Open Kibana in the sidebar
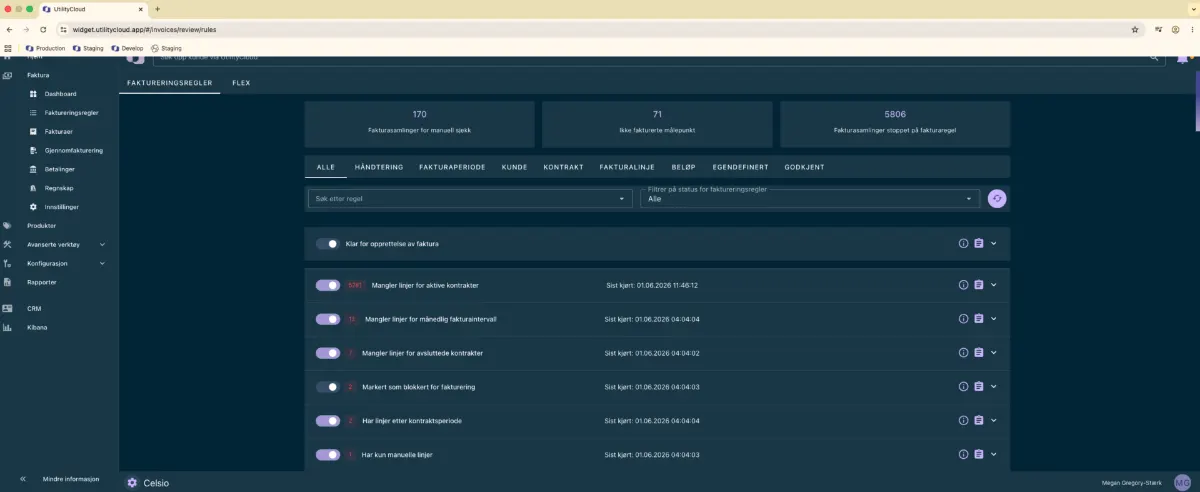Image resolution: width=1200 pixels, height=492 pixels. 36,327
